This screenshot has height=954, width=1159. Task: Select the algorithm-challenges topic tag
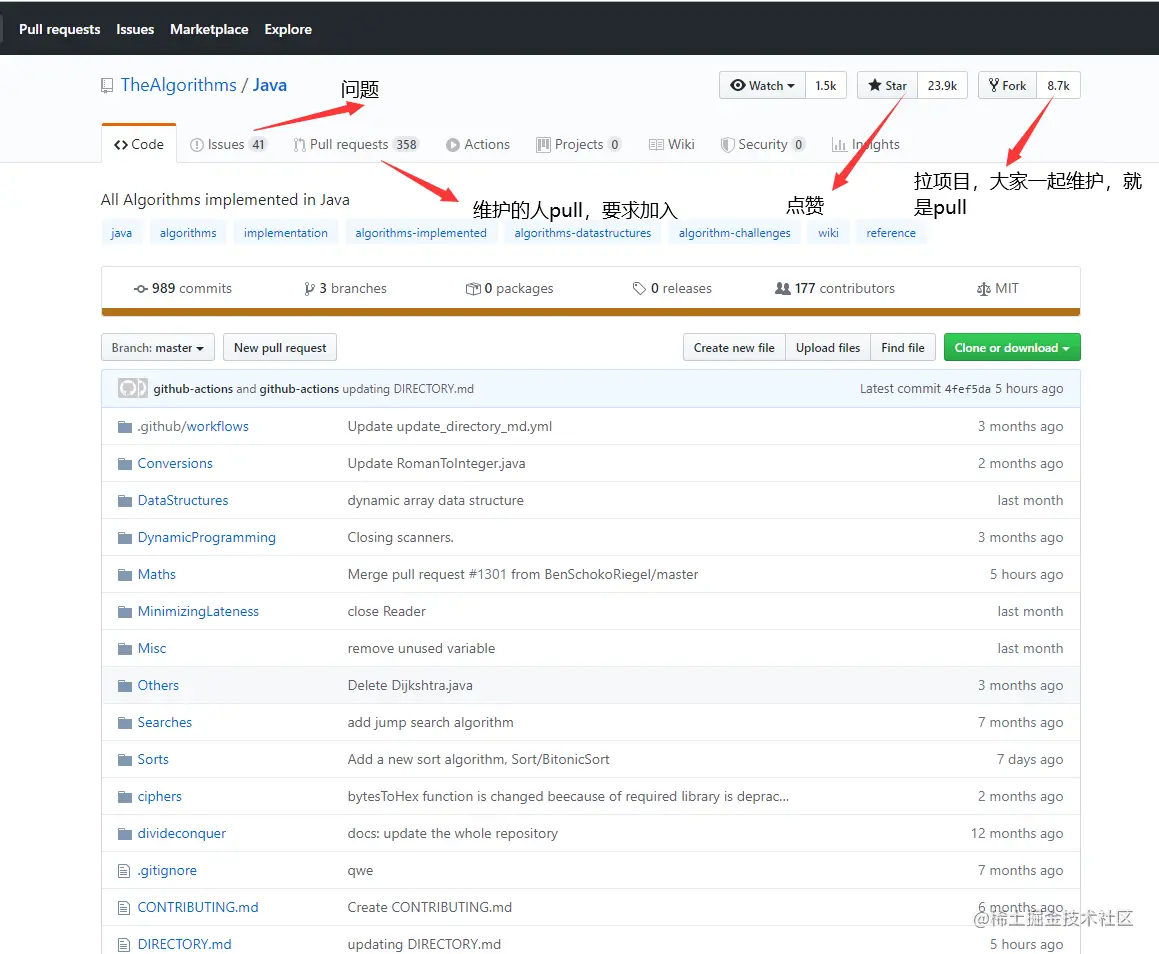[x=735, y=233]
